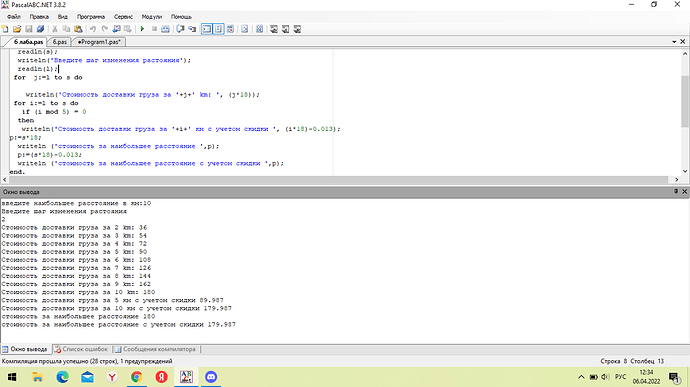Click the Paste clipboard toolbar icon

pos(78,29)
